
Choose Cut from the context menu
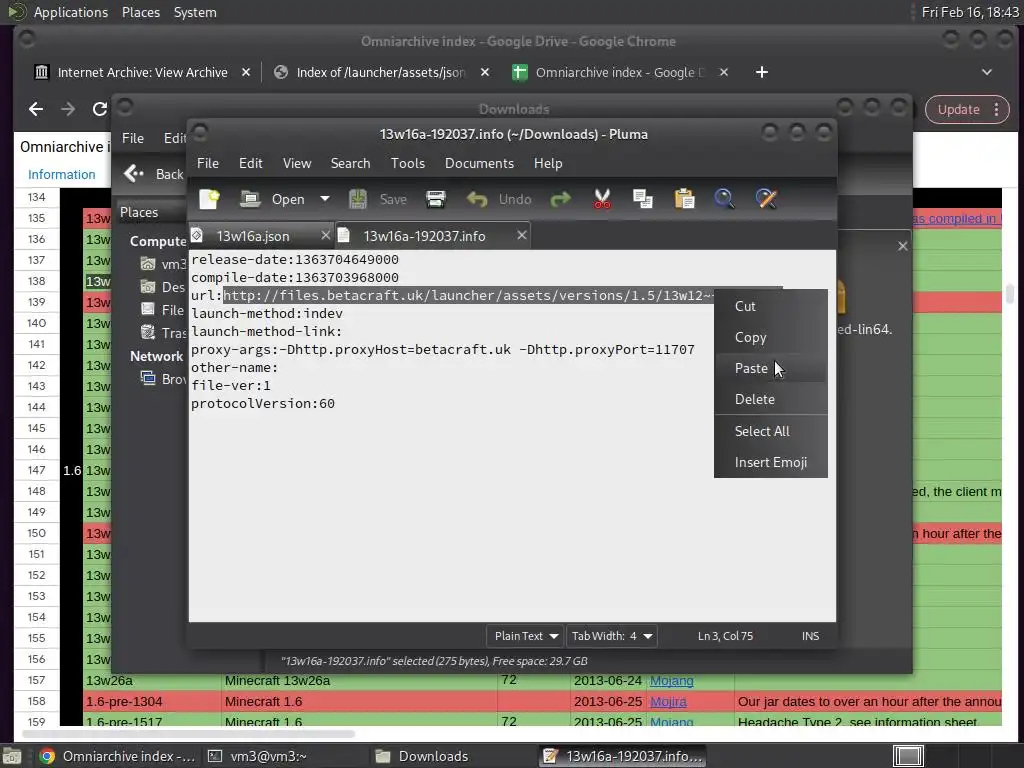(x=771, y=306)
